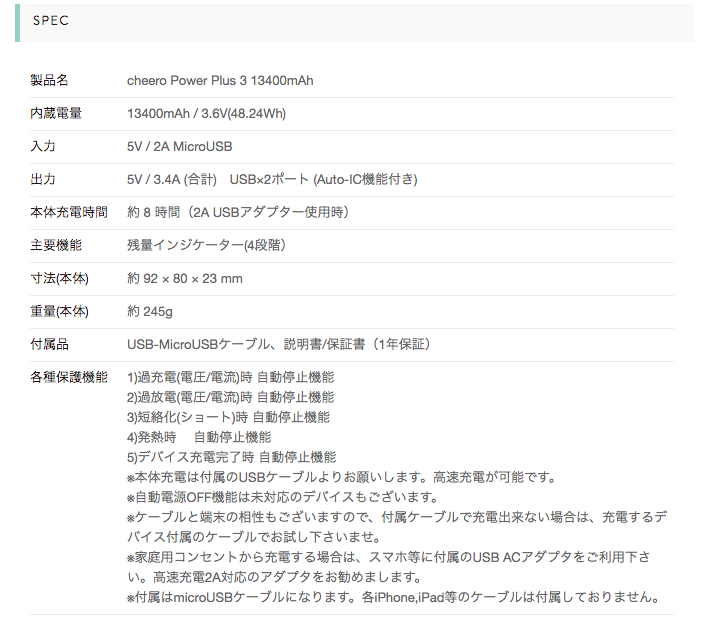Click the 製品名 row label
Image resolution: width=701 pixels, height=623 pixels.
49,80
